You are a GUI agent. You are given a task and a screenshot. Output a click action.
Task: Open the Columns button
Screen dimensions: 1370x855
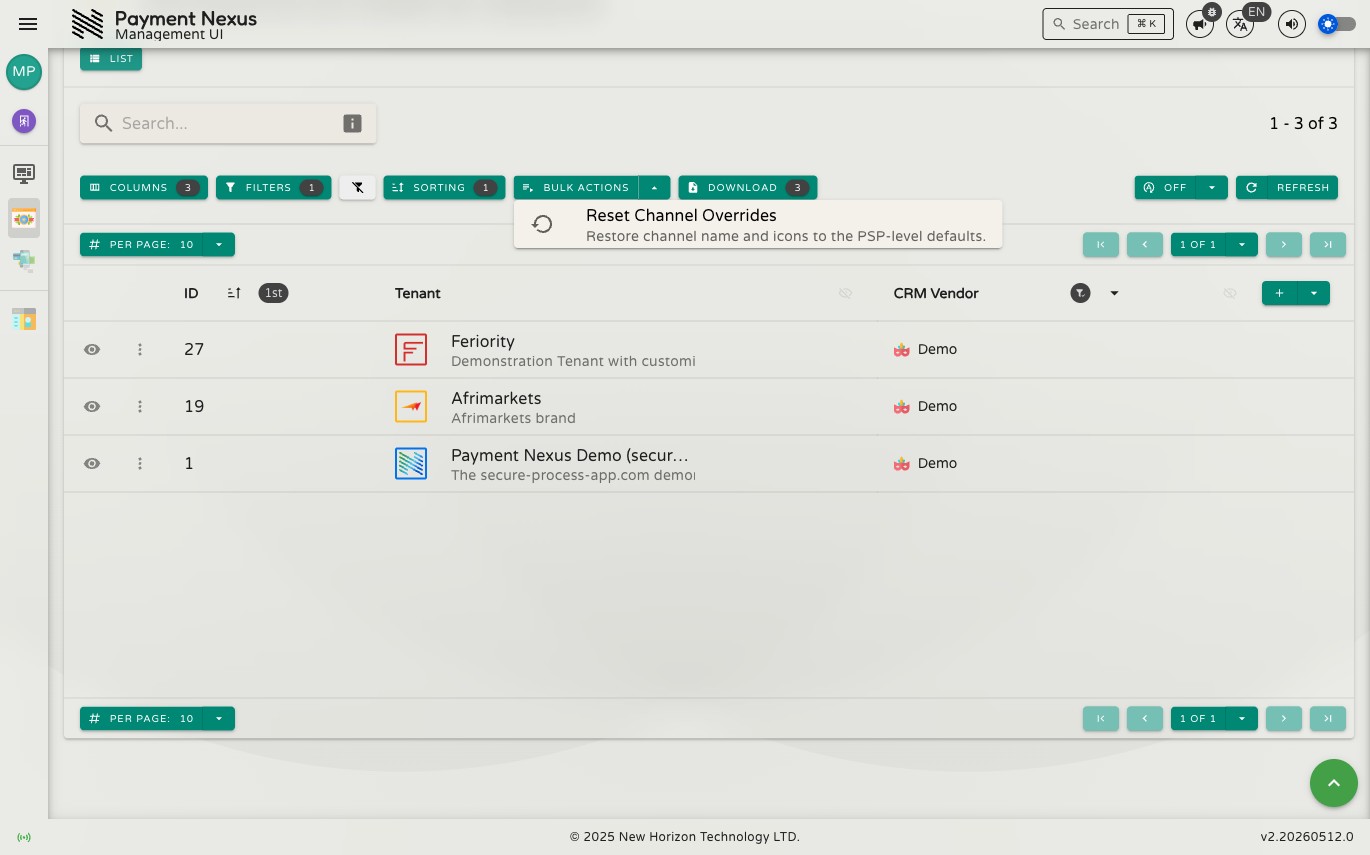pos(144,187)
